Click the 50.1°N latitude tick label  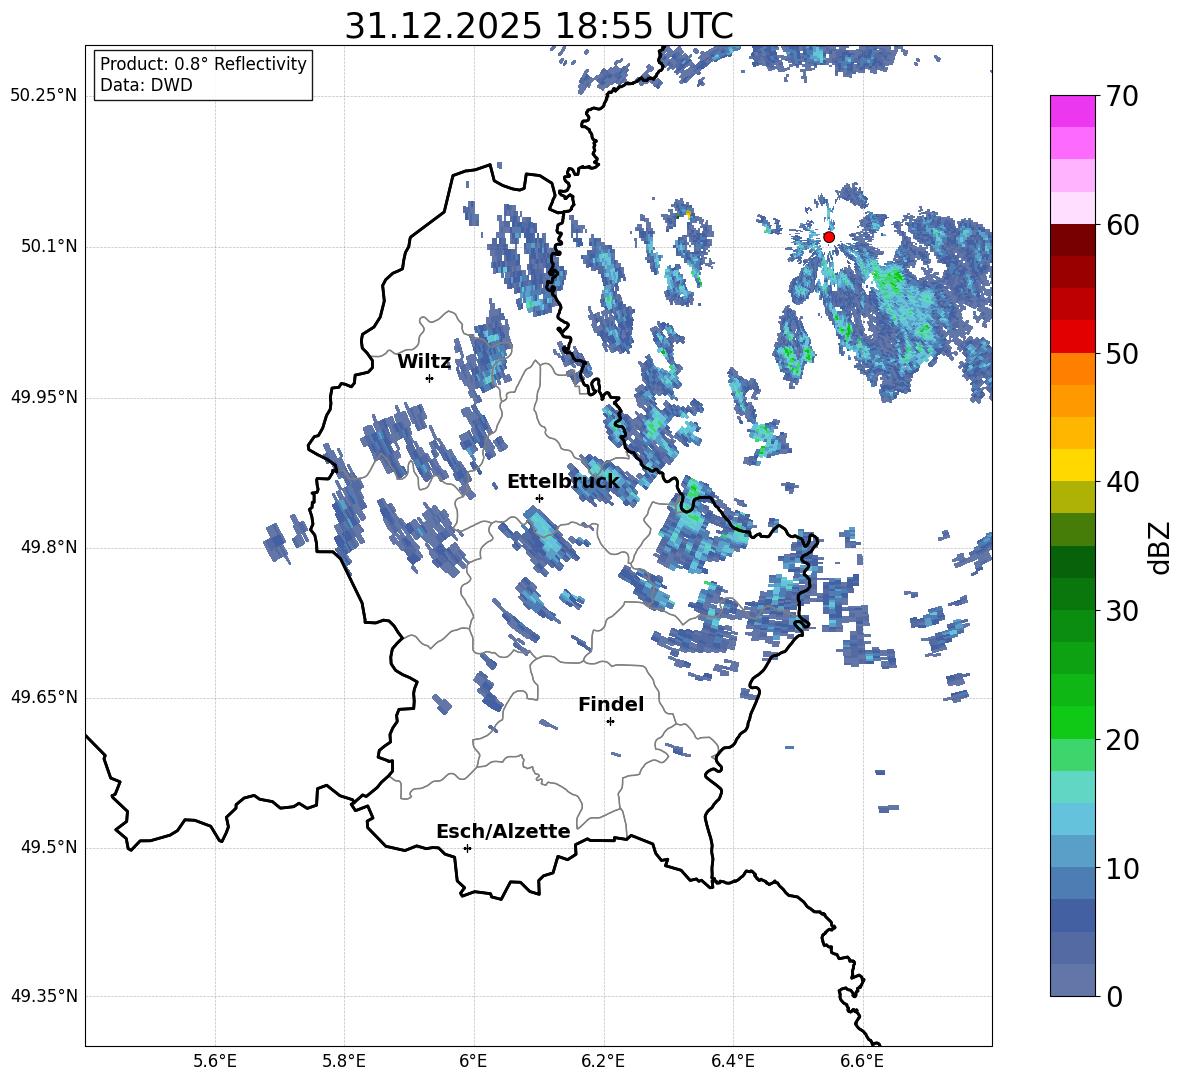click(49, 246)
